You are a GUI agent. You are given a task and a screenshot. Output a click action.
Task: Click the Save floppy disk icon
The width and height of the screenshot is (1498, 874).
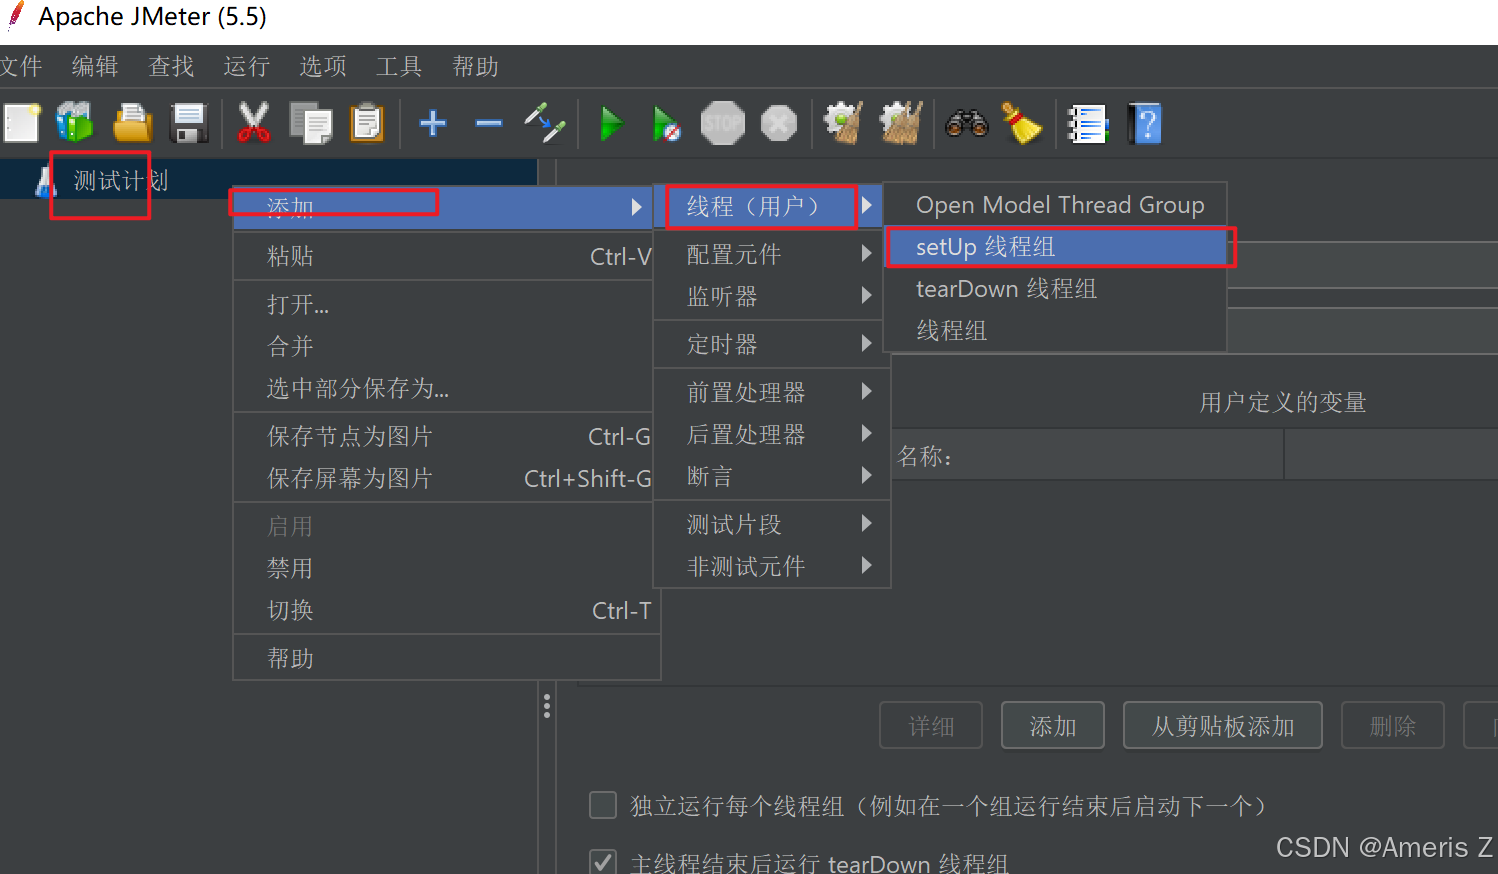click(x=189, y=124)
